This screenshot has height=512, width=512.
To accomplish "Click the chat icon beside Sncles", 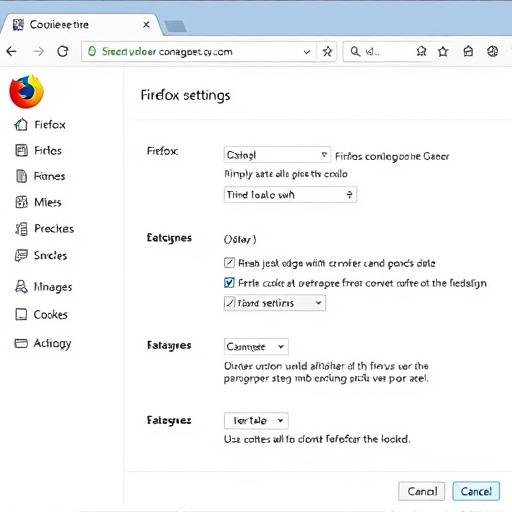I will pos(21,256).
